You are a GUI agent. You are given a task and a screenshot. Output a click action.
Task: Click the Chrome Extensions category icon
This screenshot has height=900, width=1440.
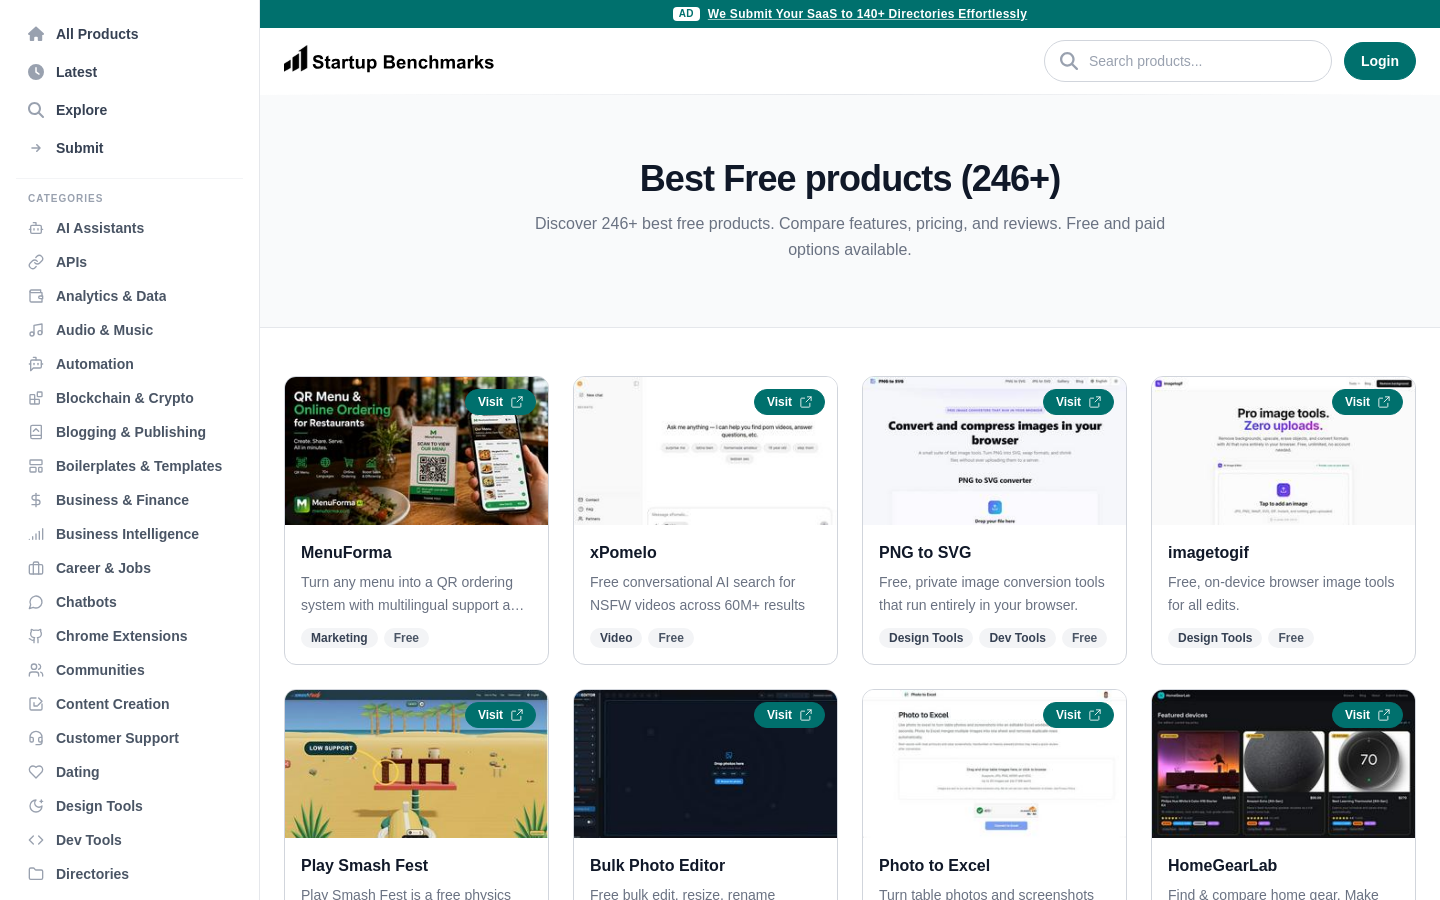click(36, 636)
